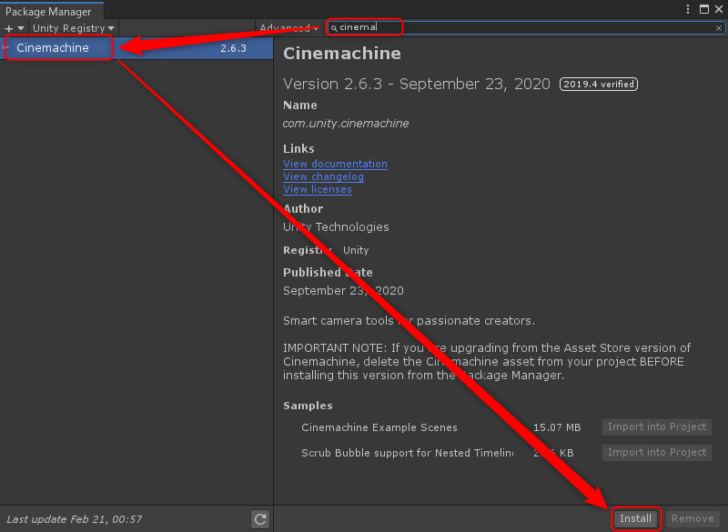The image size is (728, 532).
Task: Click the magnifier icon in search box
Action: point(334,28)
